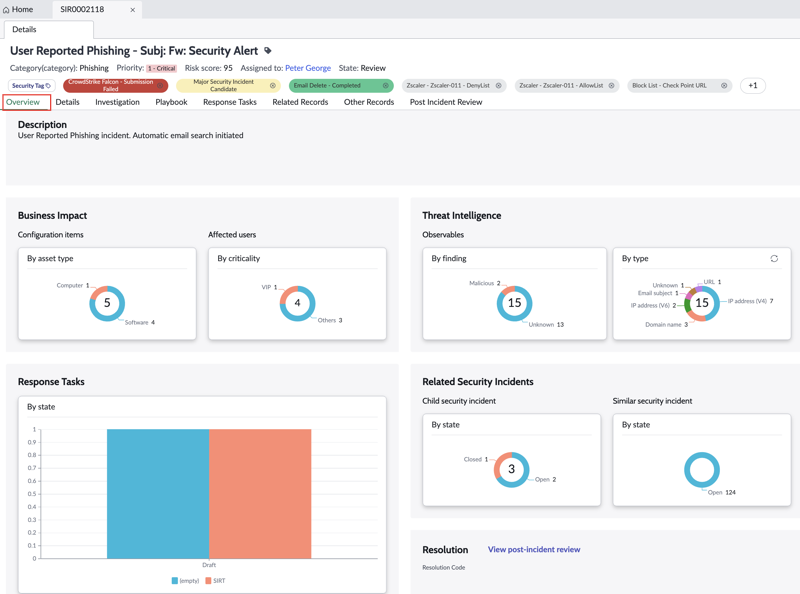The image size is (800, 594).
Task: Expand the +1 more tags button
Action: tap(753, 86)
